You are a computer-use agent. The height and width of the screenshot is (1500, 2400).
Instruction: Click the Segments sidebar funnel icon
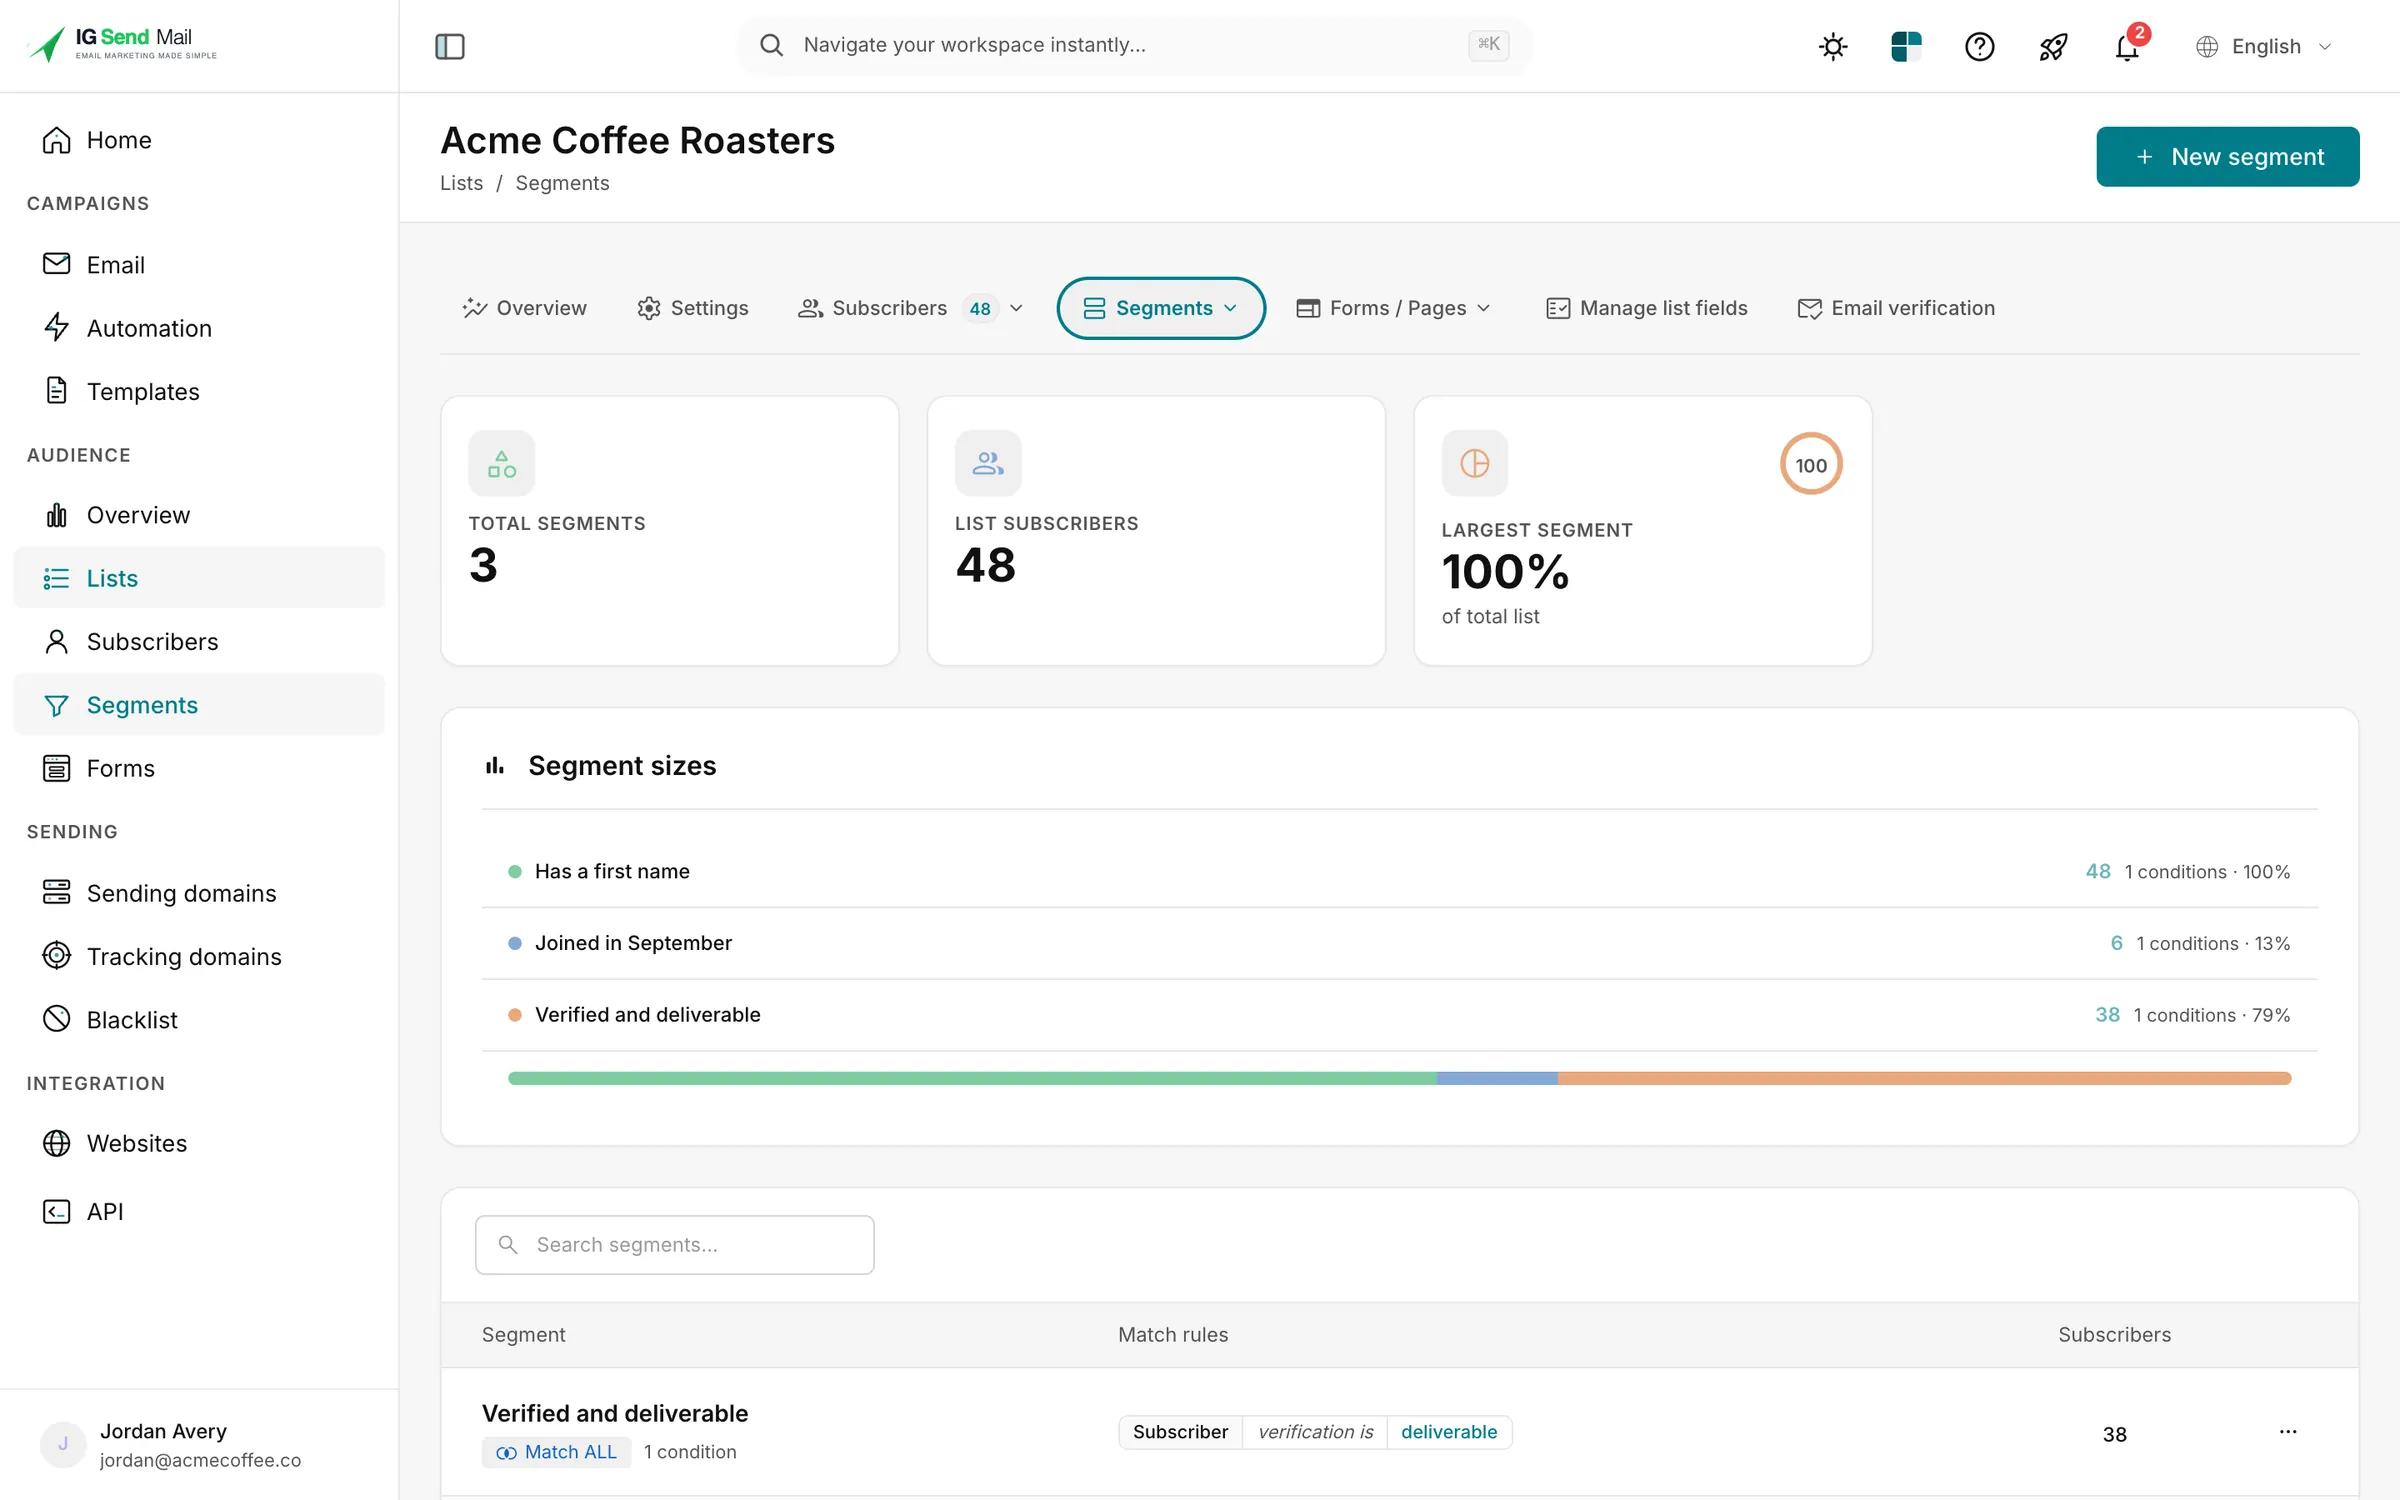[57, 705]
